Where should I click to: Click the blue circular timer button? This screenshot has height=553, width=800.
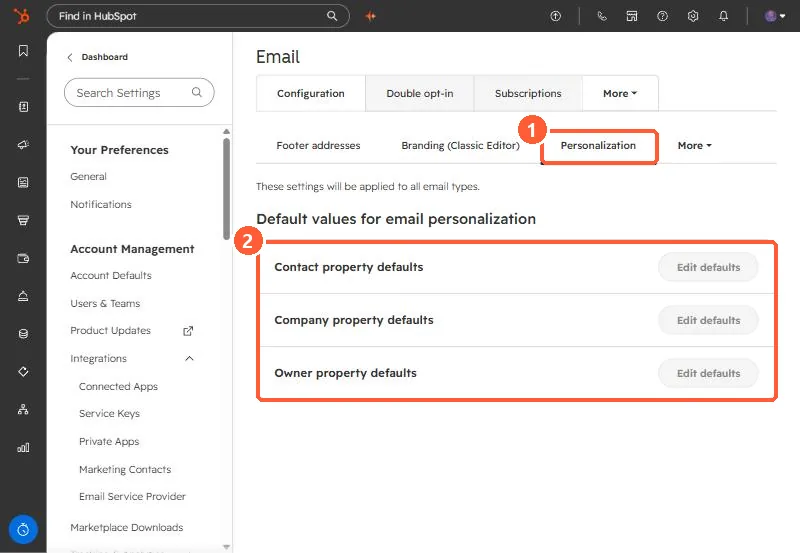tap(23, 530)
